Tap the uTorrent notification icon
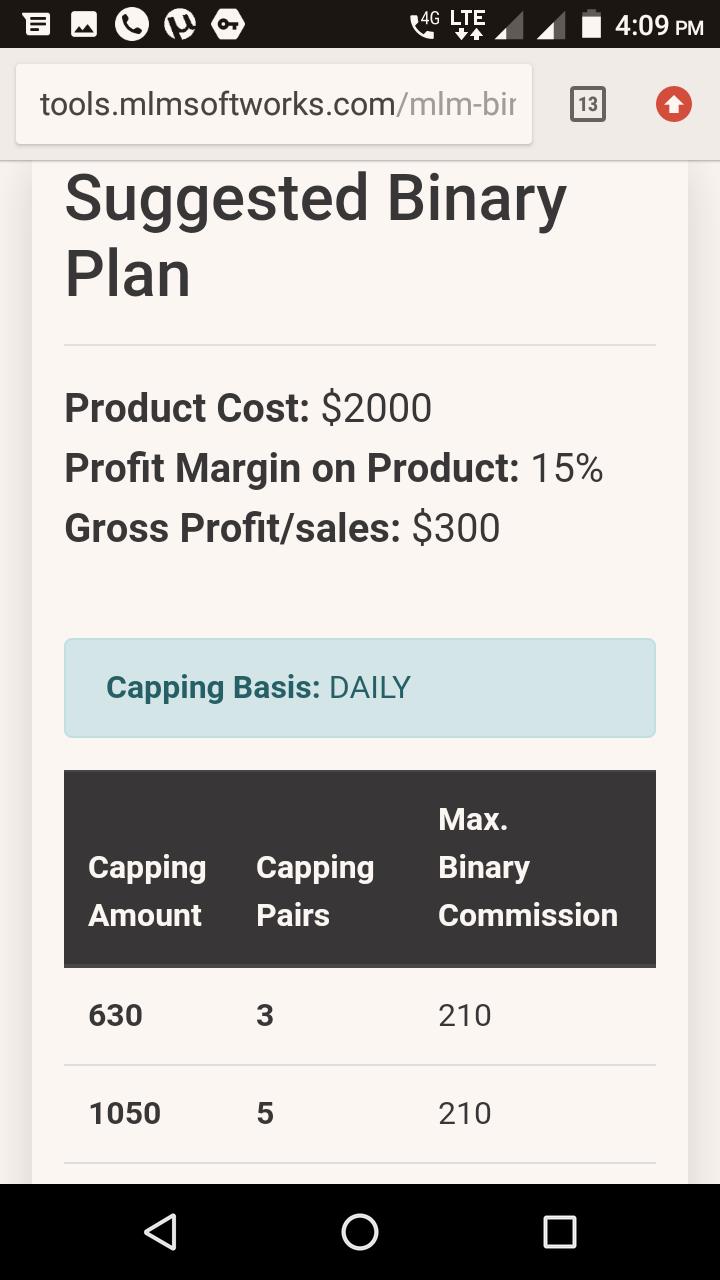720x1280 pixels. [x=180, y=23]
